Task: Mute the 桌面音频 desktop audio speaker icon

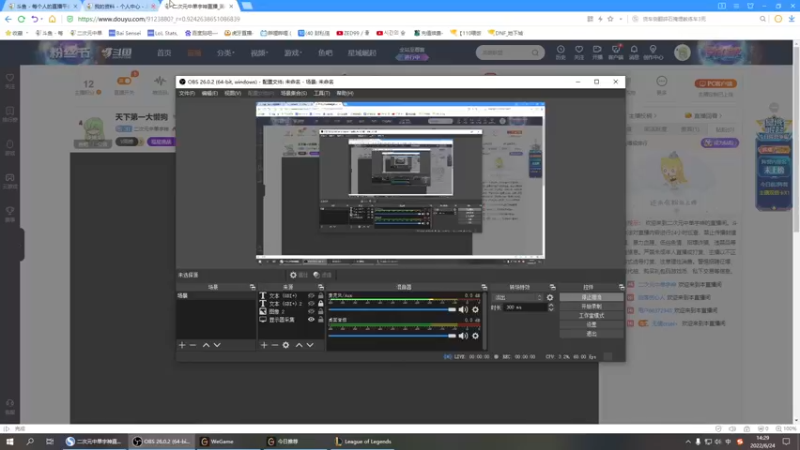Action: pyautogui.click(x=463, y=336)
